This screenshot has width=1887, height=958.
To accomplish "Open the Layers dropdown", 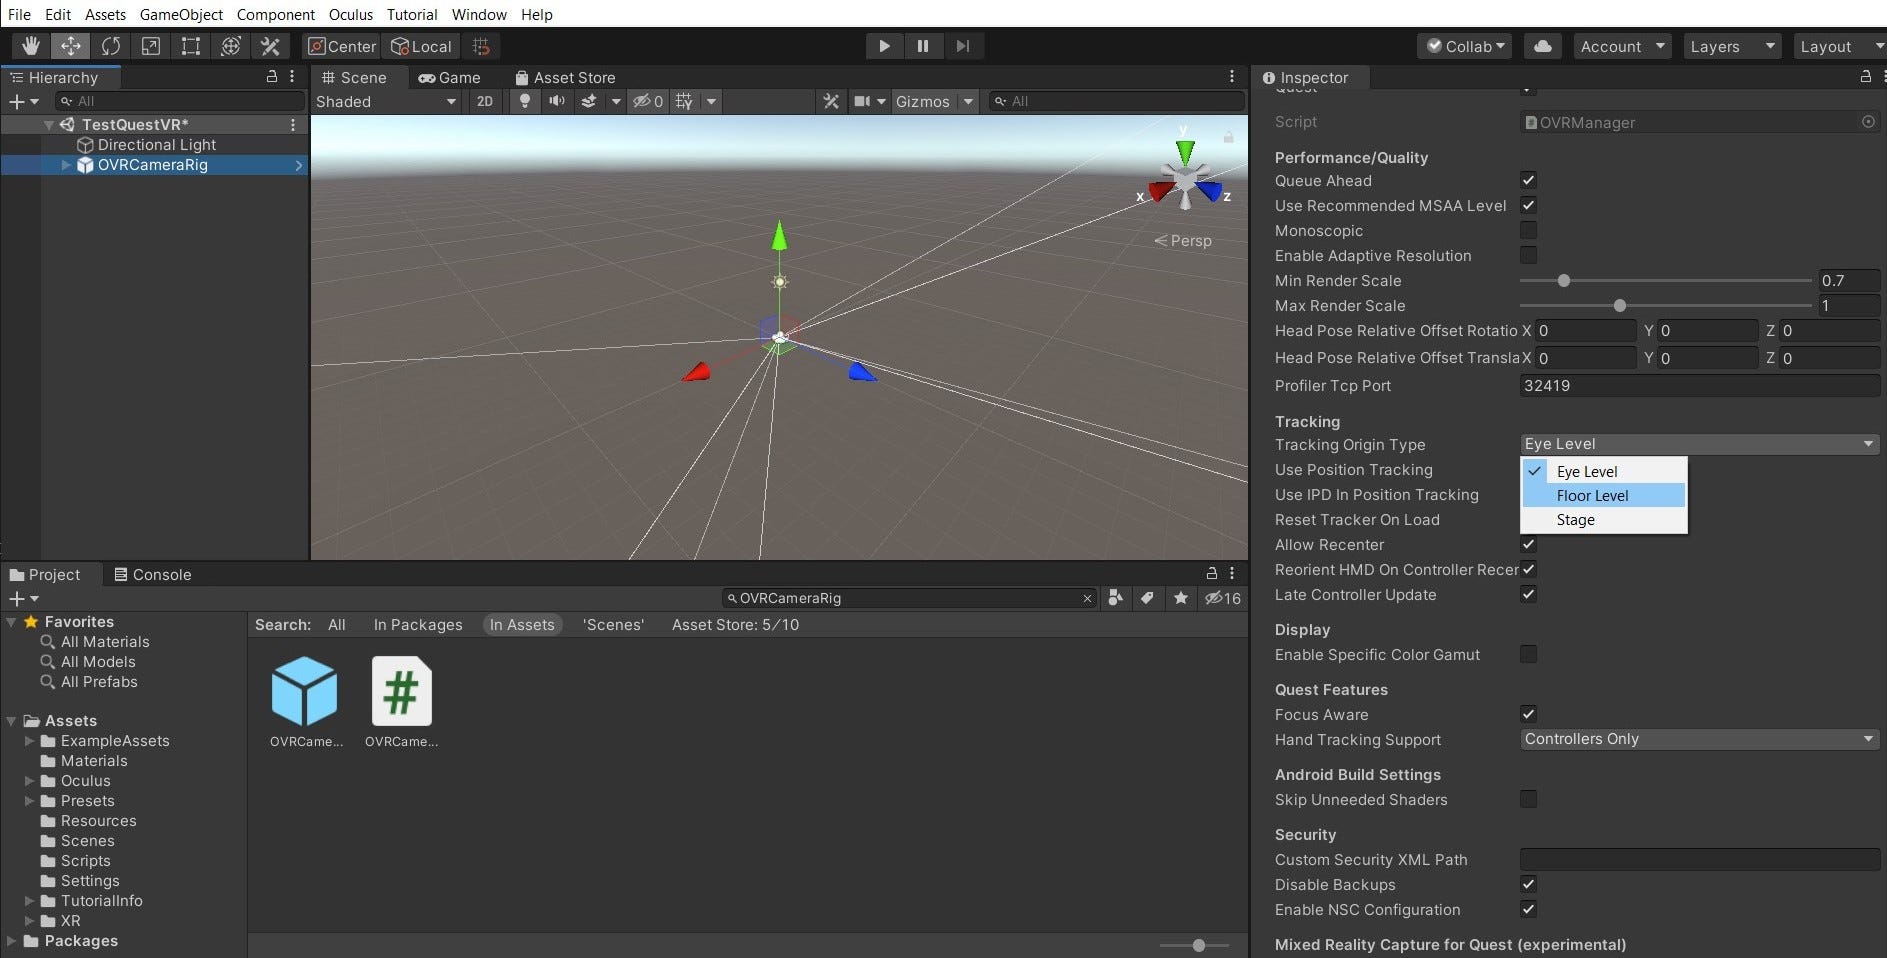I will click(1732, 46).
